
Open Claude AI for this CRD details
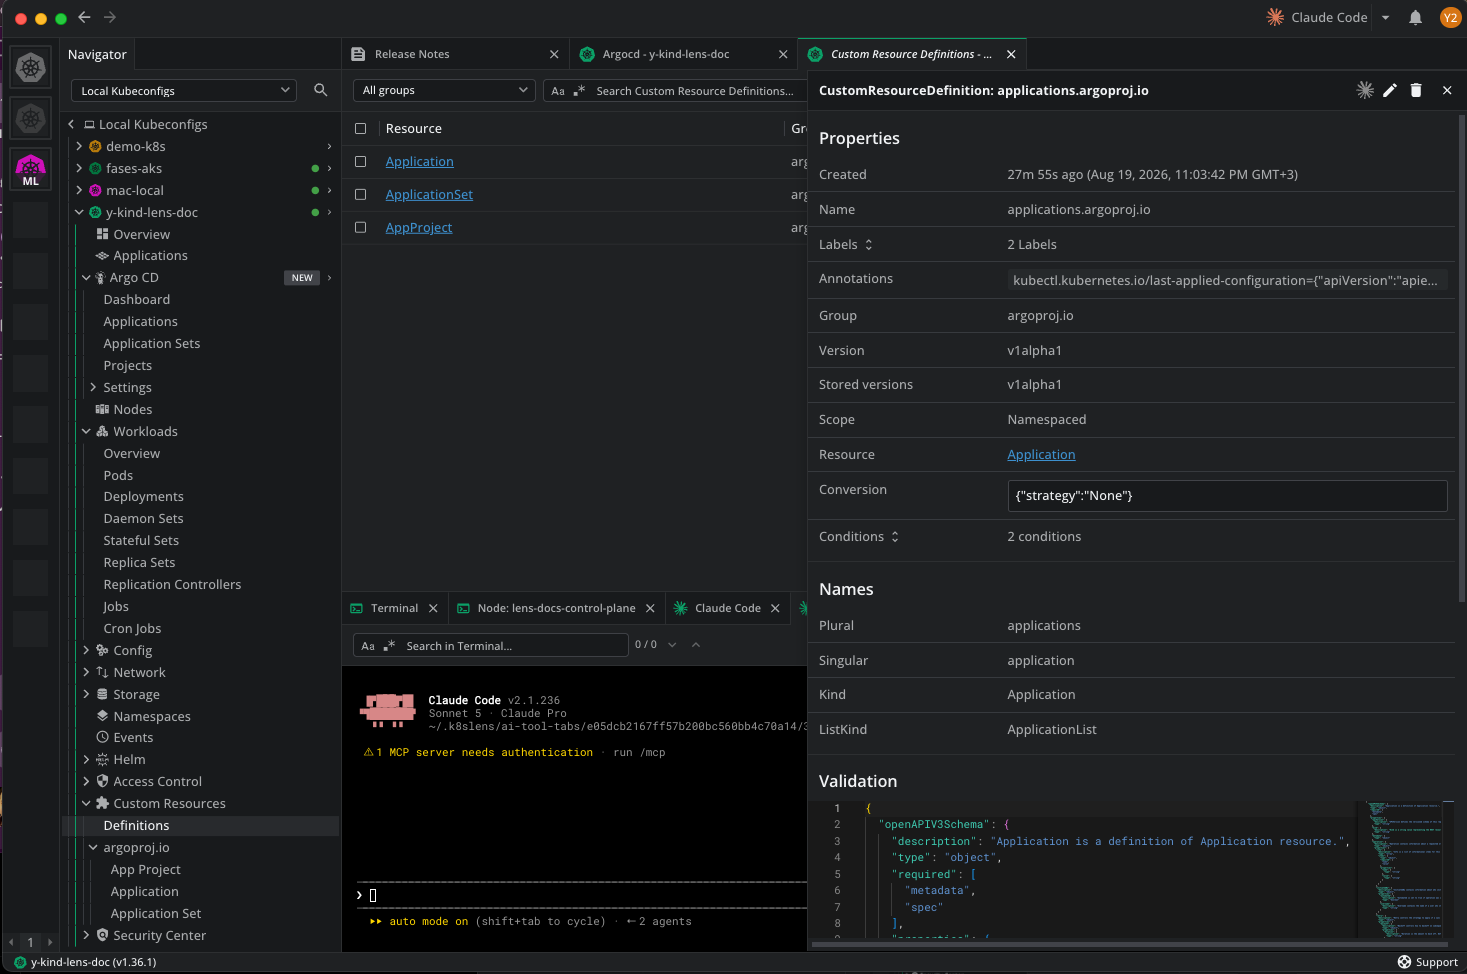[1364, 90]
